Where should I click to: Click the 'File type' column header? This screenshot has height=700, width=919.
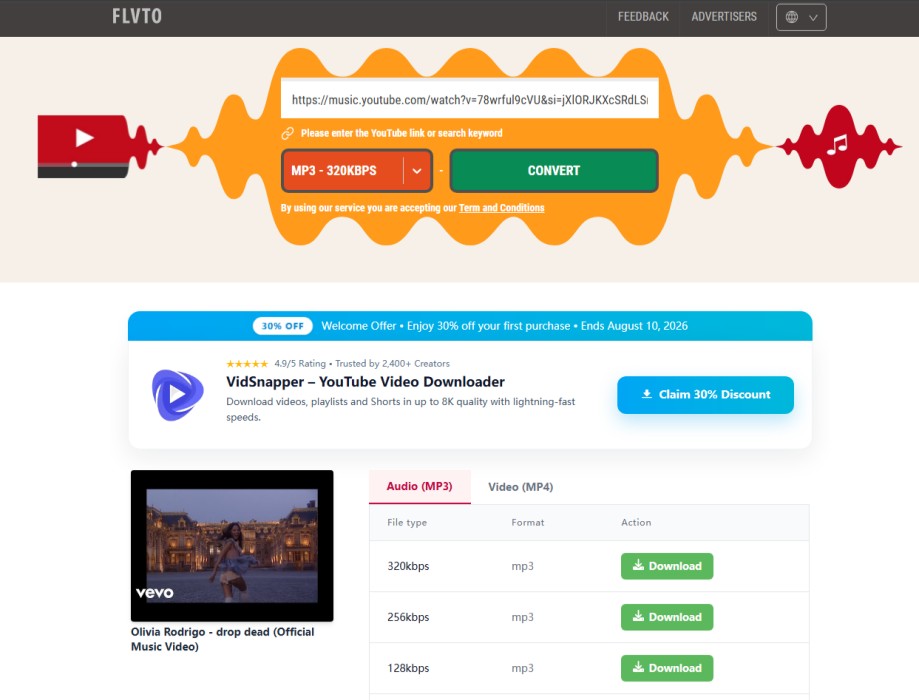407,522
